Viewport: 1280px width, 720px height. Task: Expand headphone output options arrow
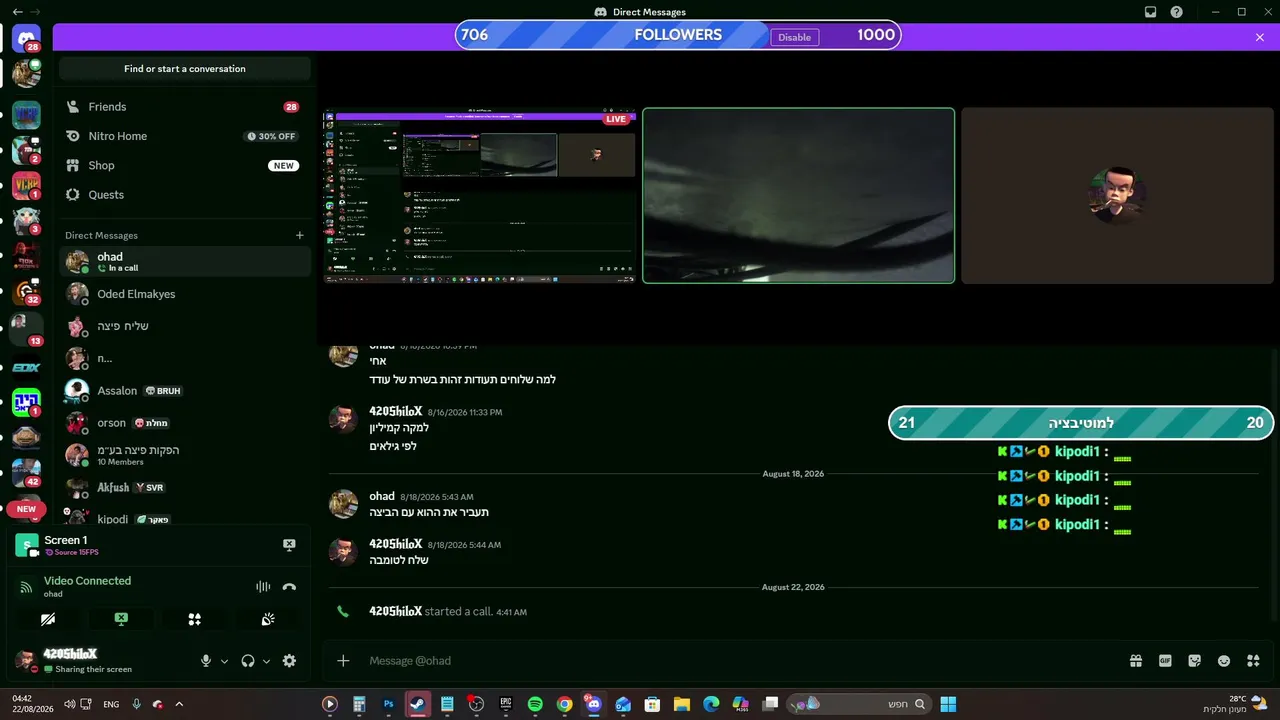click(266, 661)
